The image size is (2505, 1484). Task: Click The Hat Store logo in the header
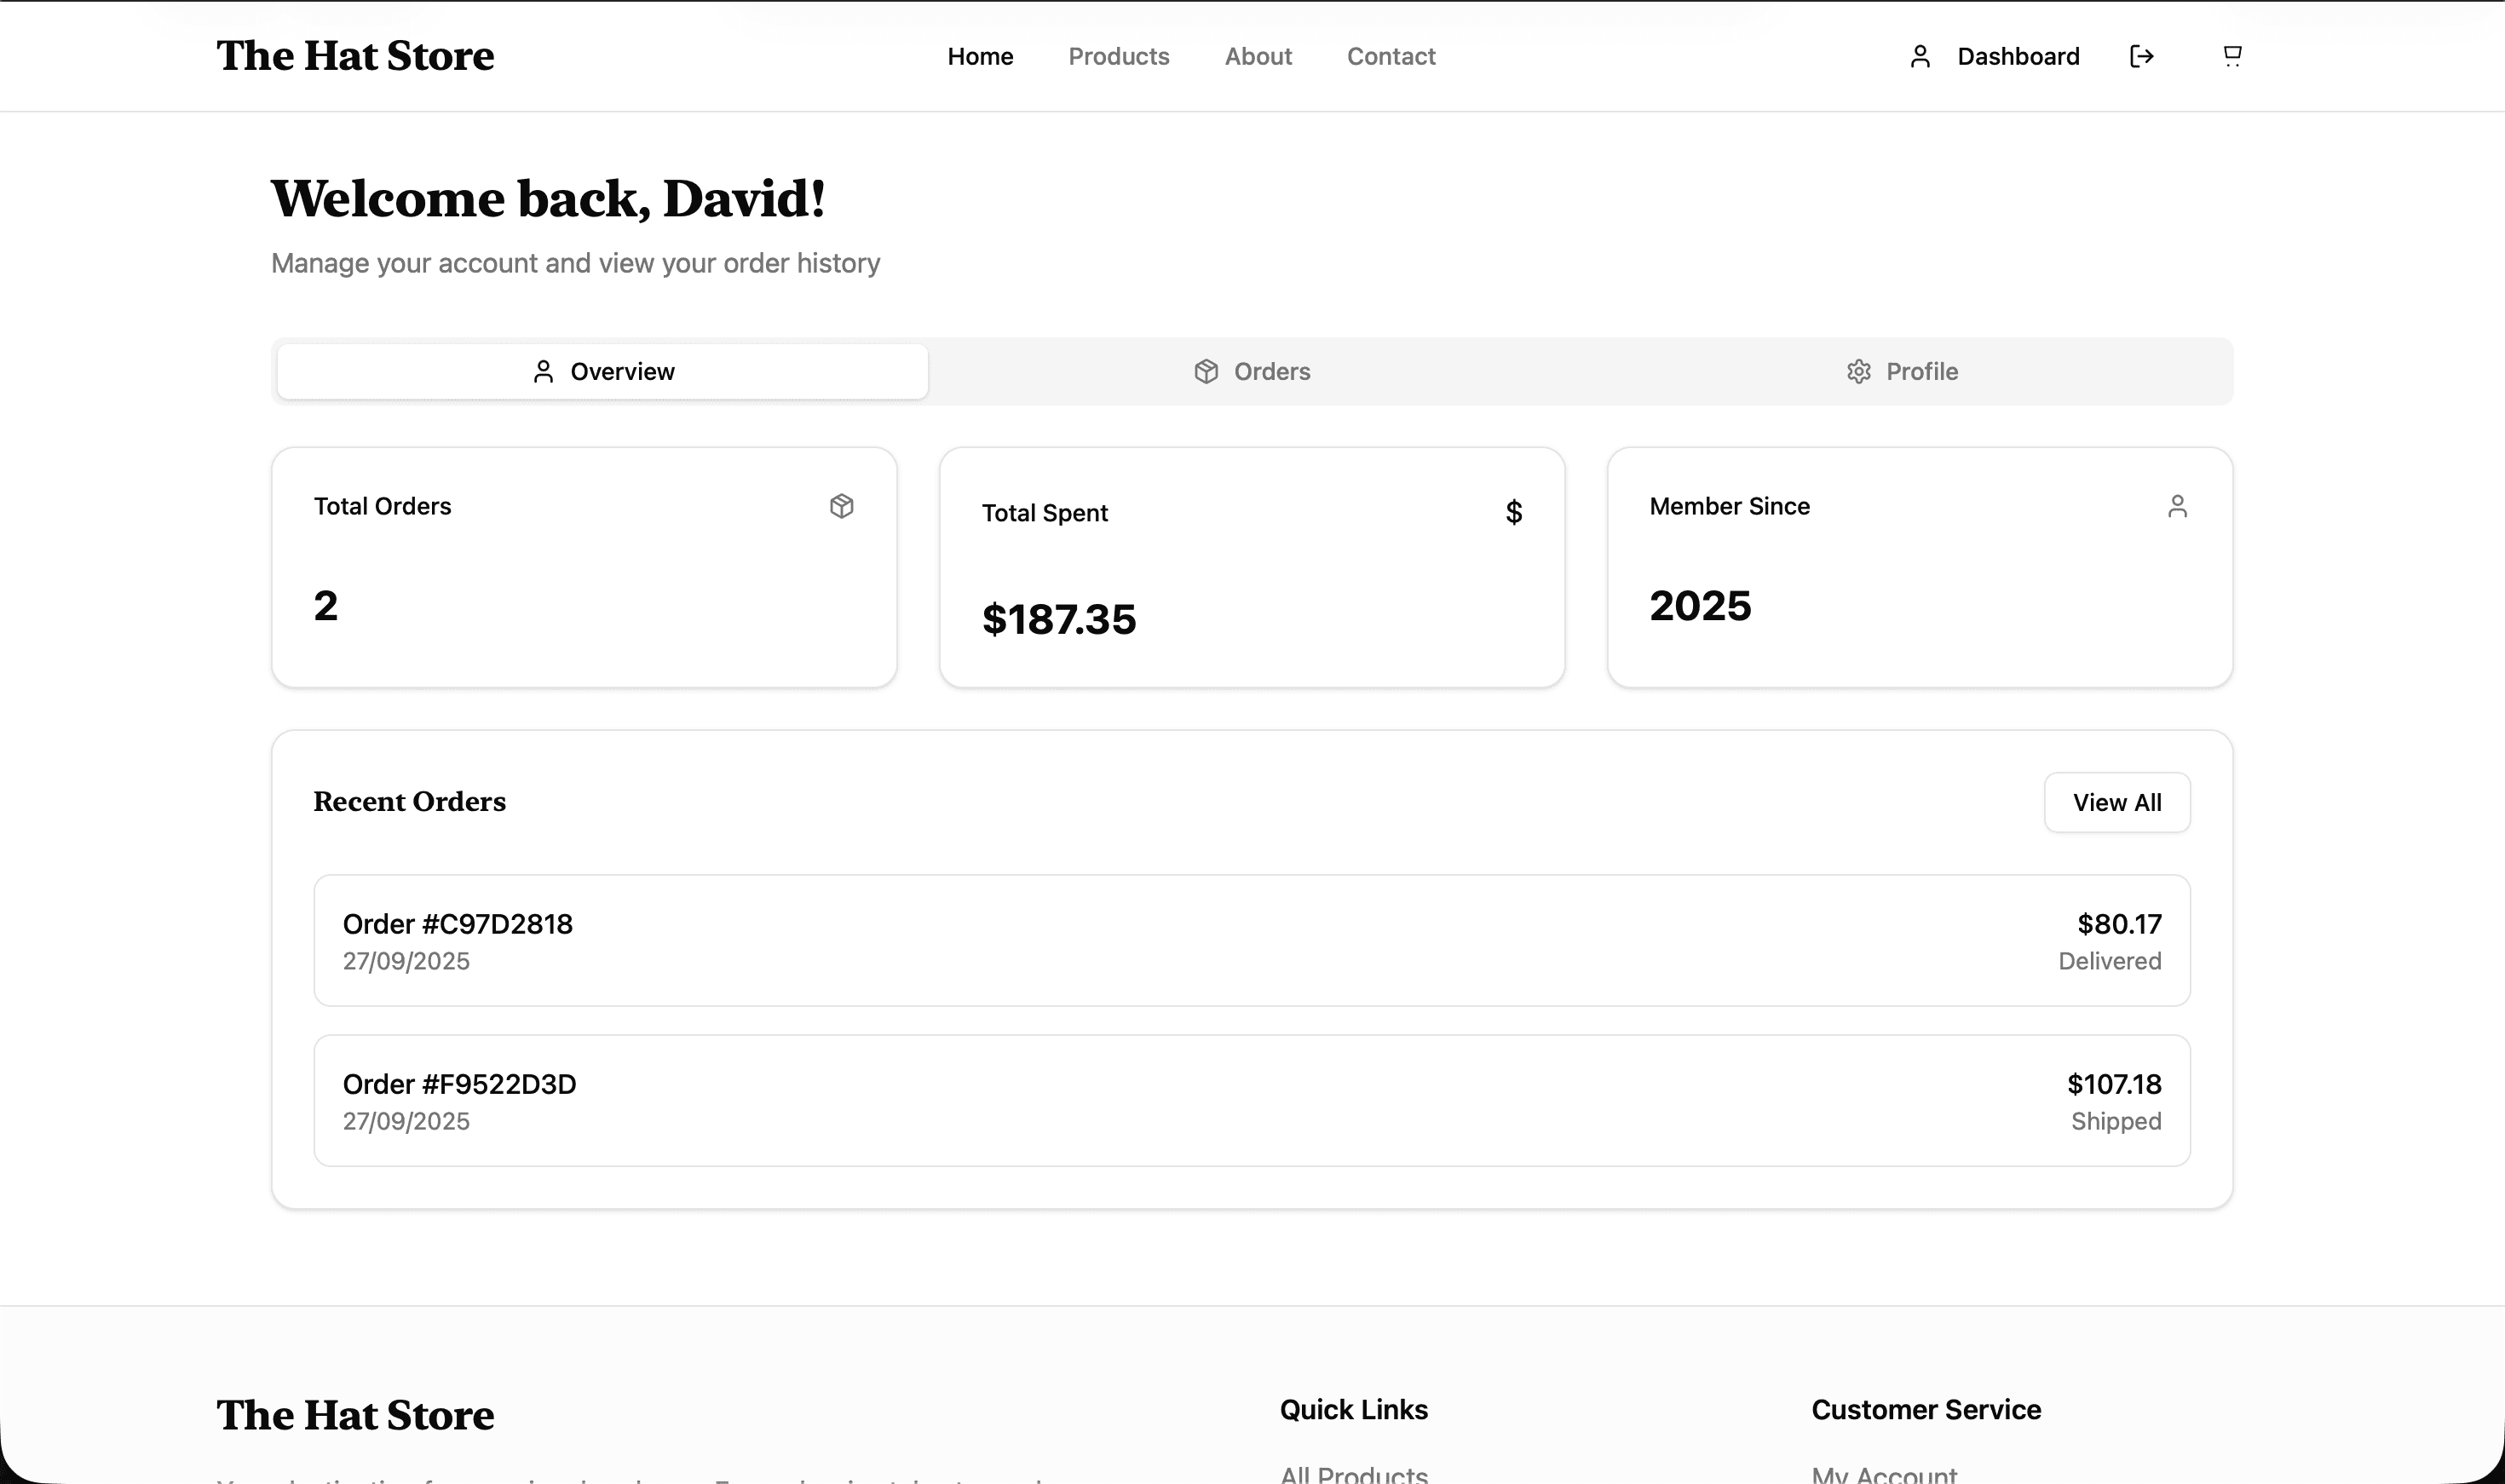355,56
